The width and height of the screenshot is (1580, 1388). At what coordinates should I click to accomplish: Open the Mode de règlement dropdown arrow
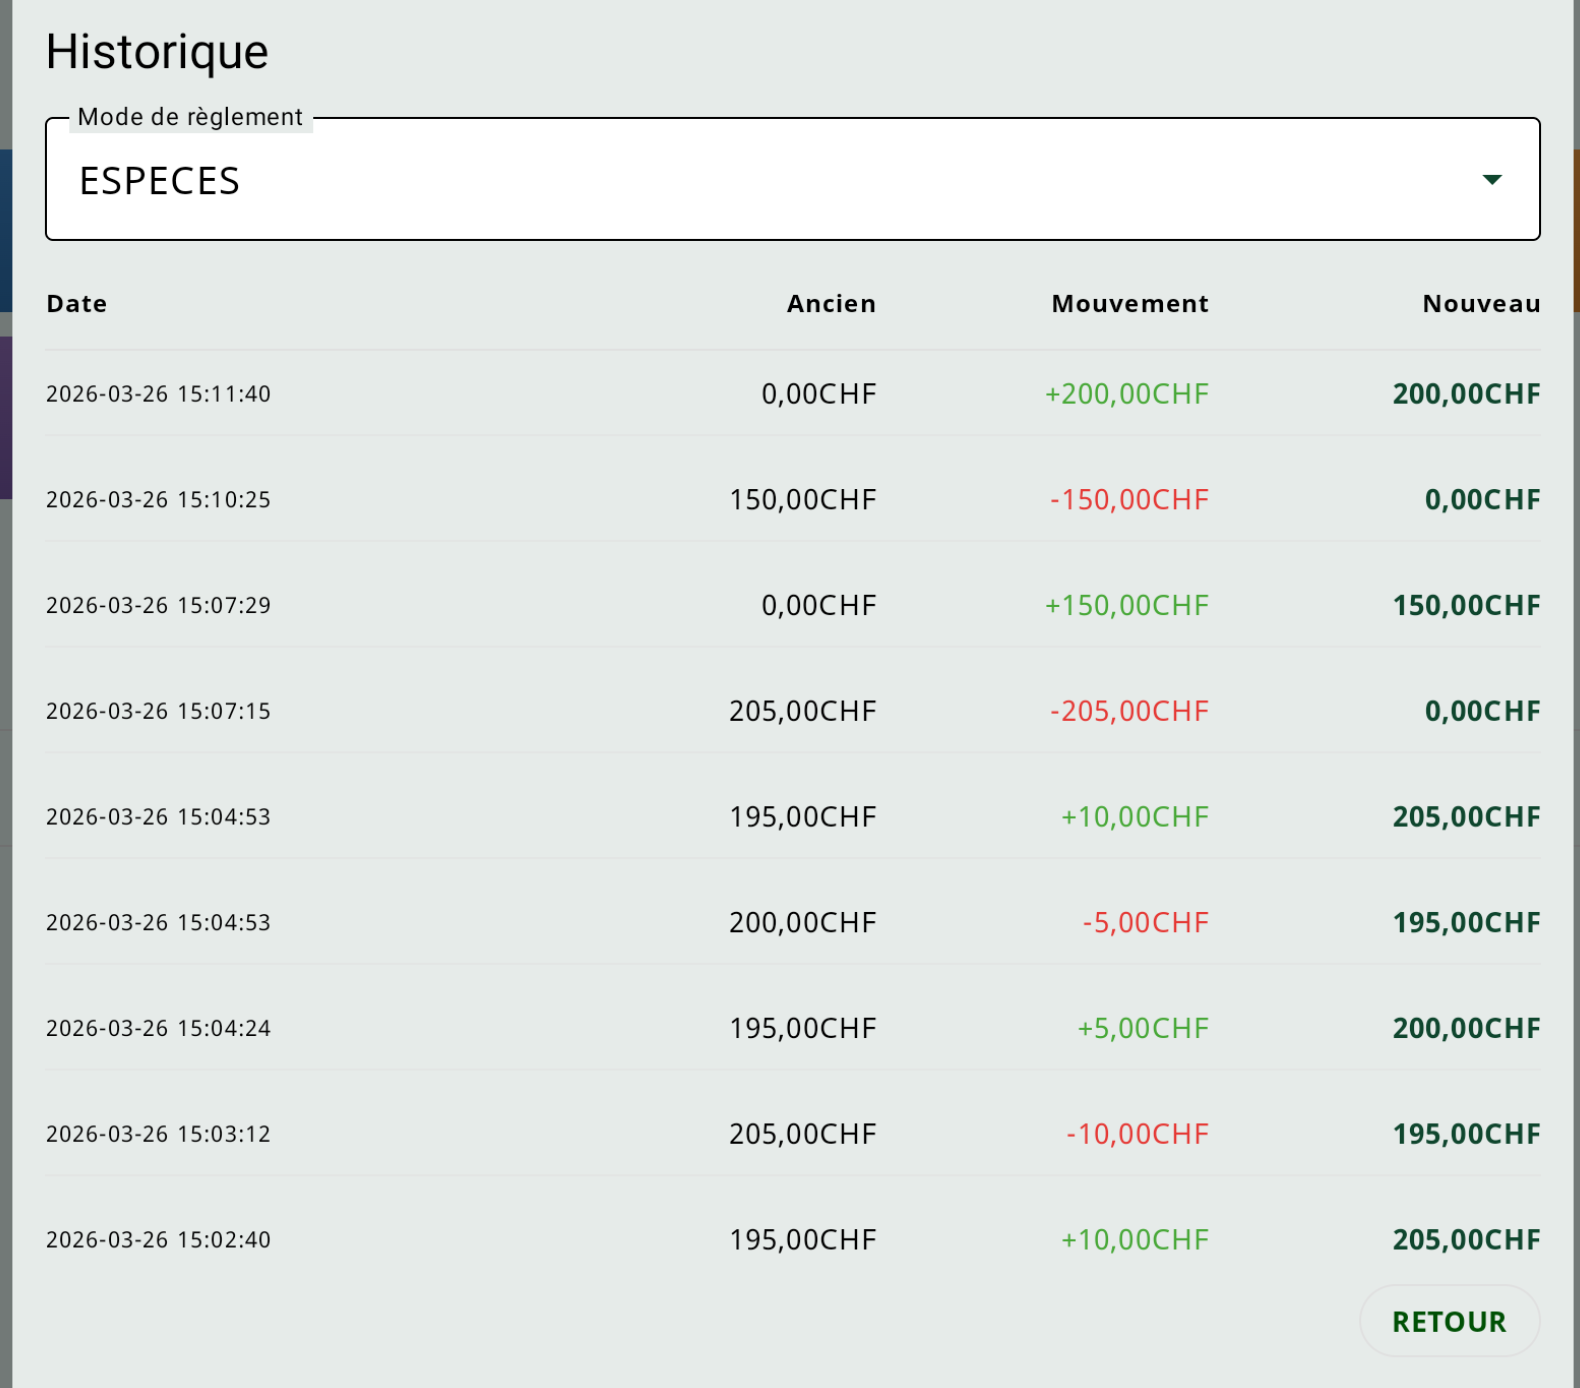pyautogui.click(x=1491, y=180)
